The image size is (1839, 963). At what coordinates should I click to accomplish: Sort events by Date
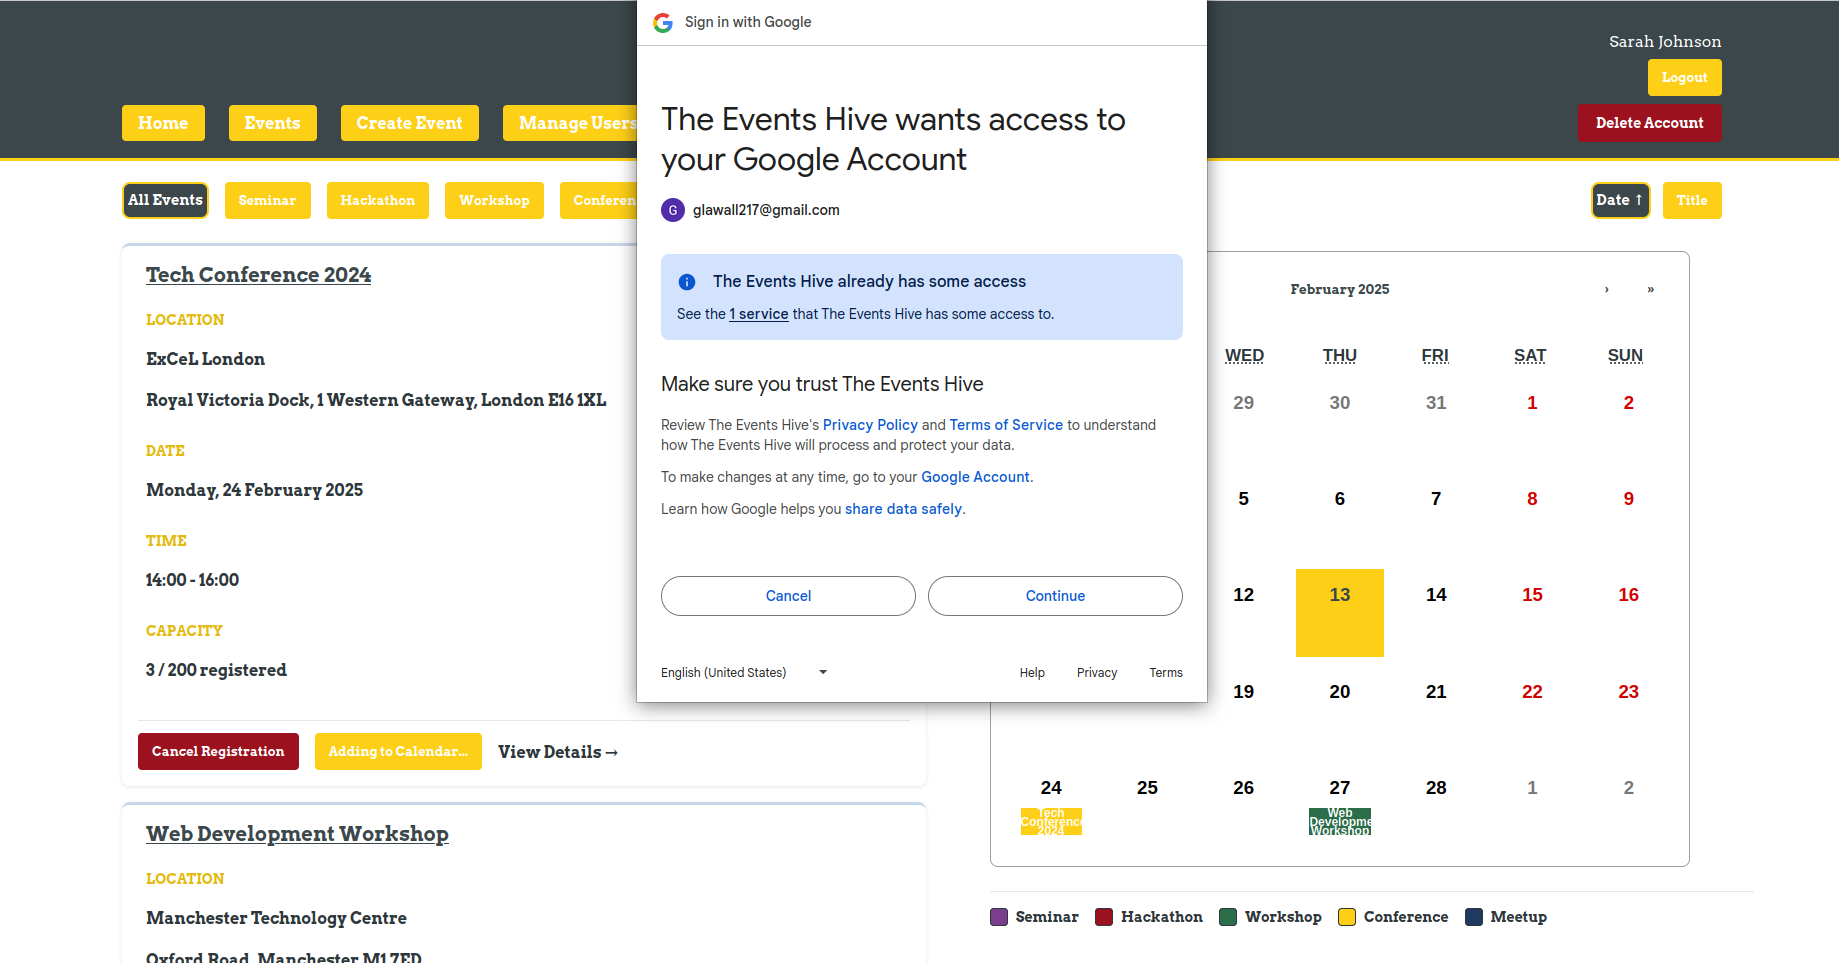point(1620,200)
